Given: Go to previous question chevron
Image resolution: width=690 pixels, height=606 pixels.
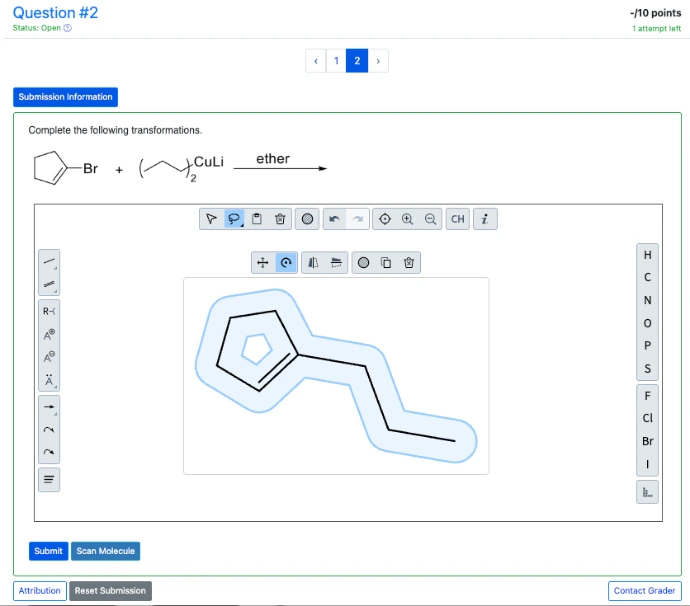Looking at the screenshot, I should [x=316, y=61].
